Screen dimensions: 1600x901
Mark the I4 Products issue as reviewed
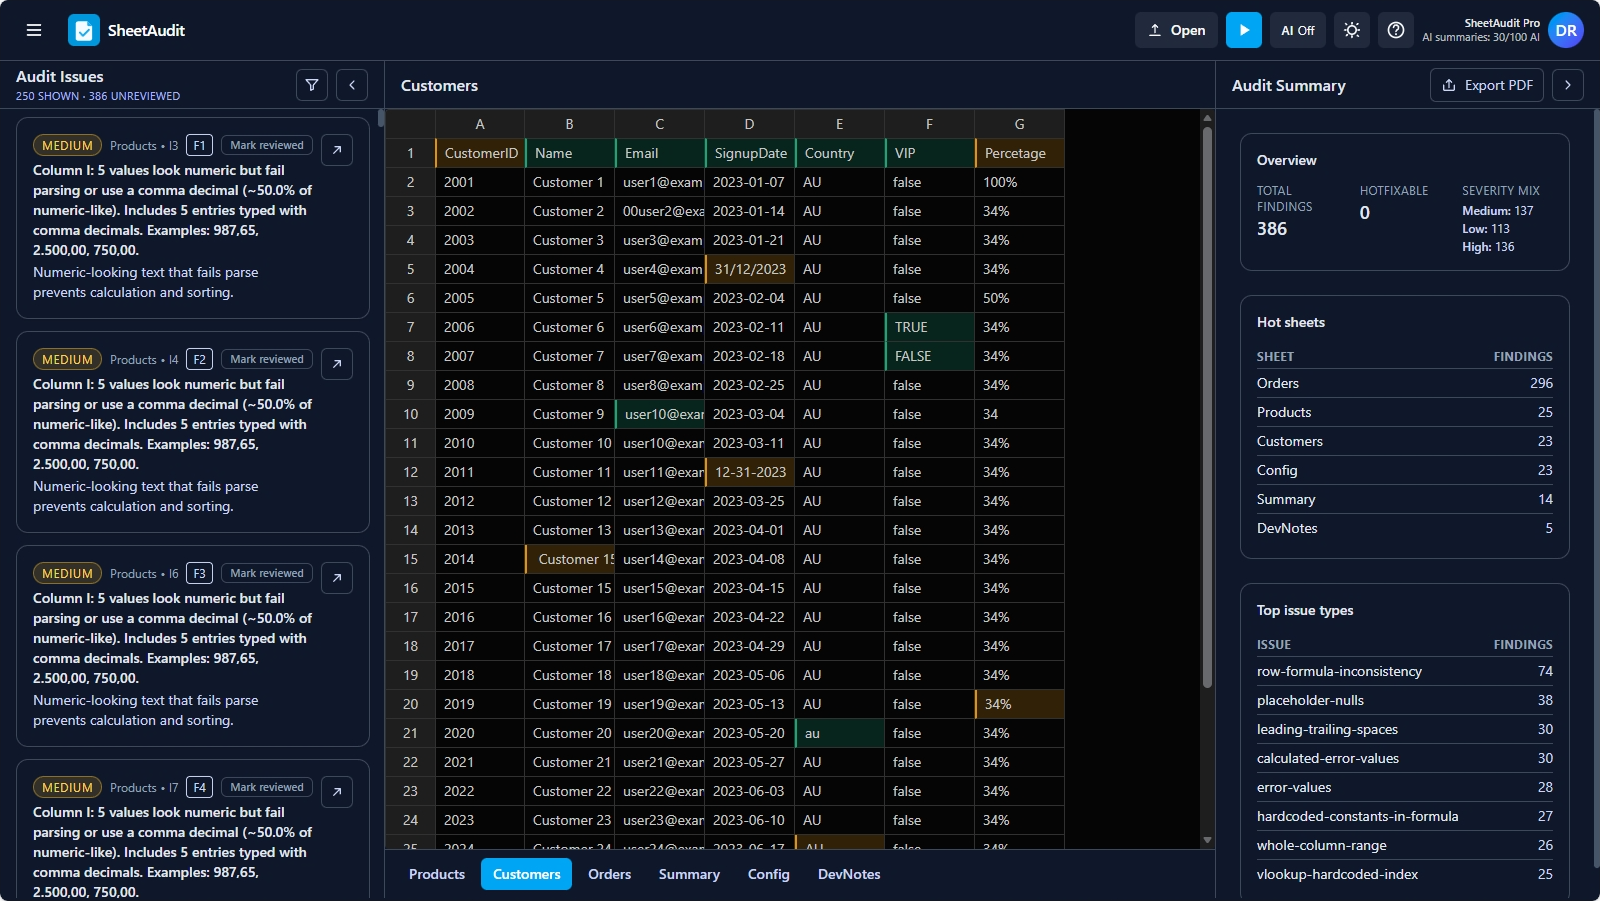pyautogui.click(x=265, y=358)
